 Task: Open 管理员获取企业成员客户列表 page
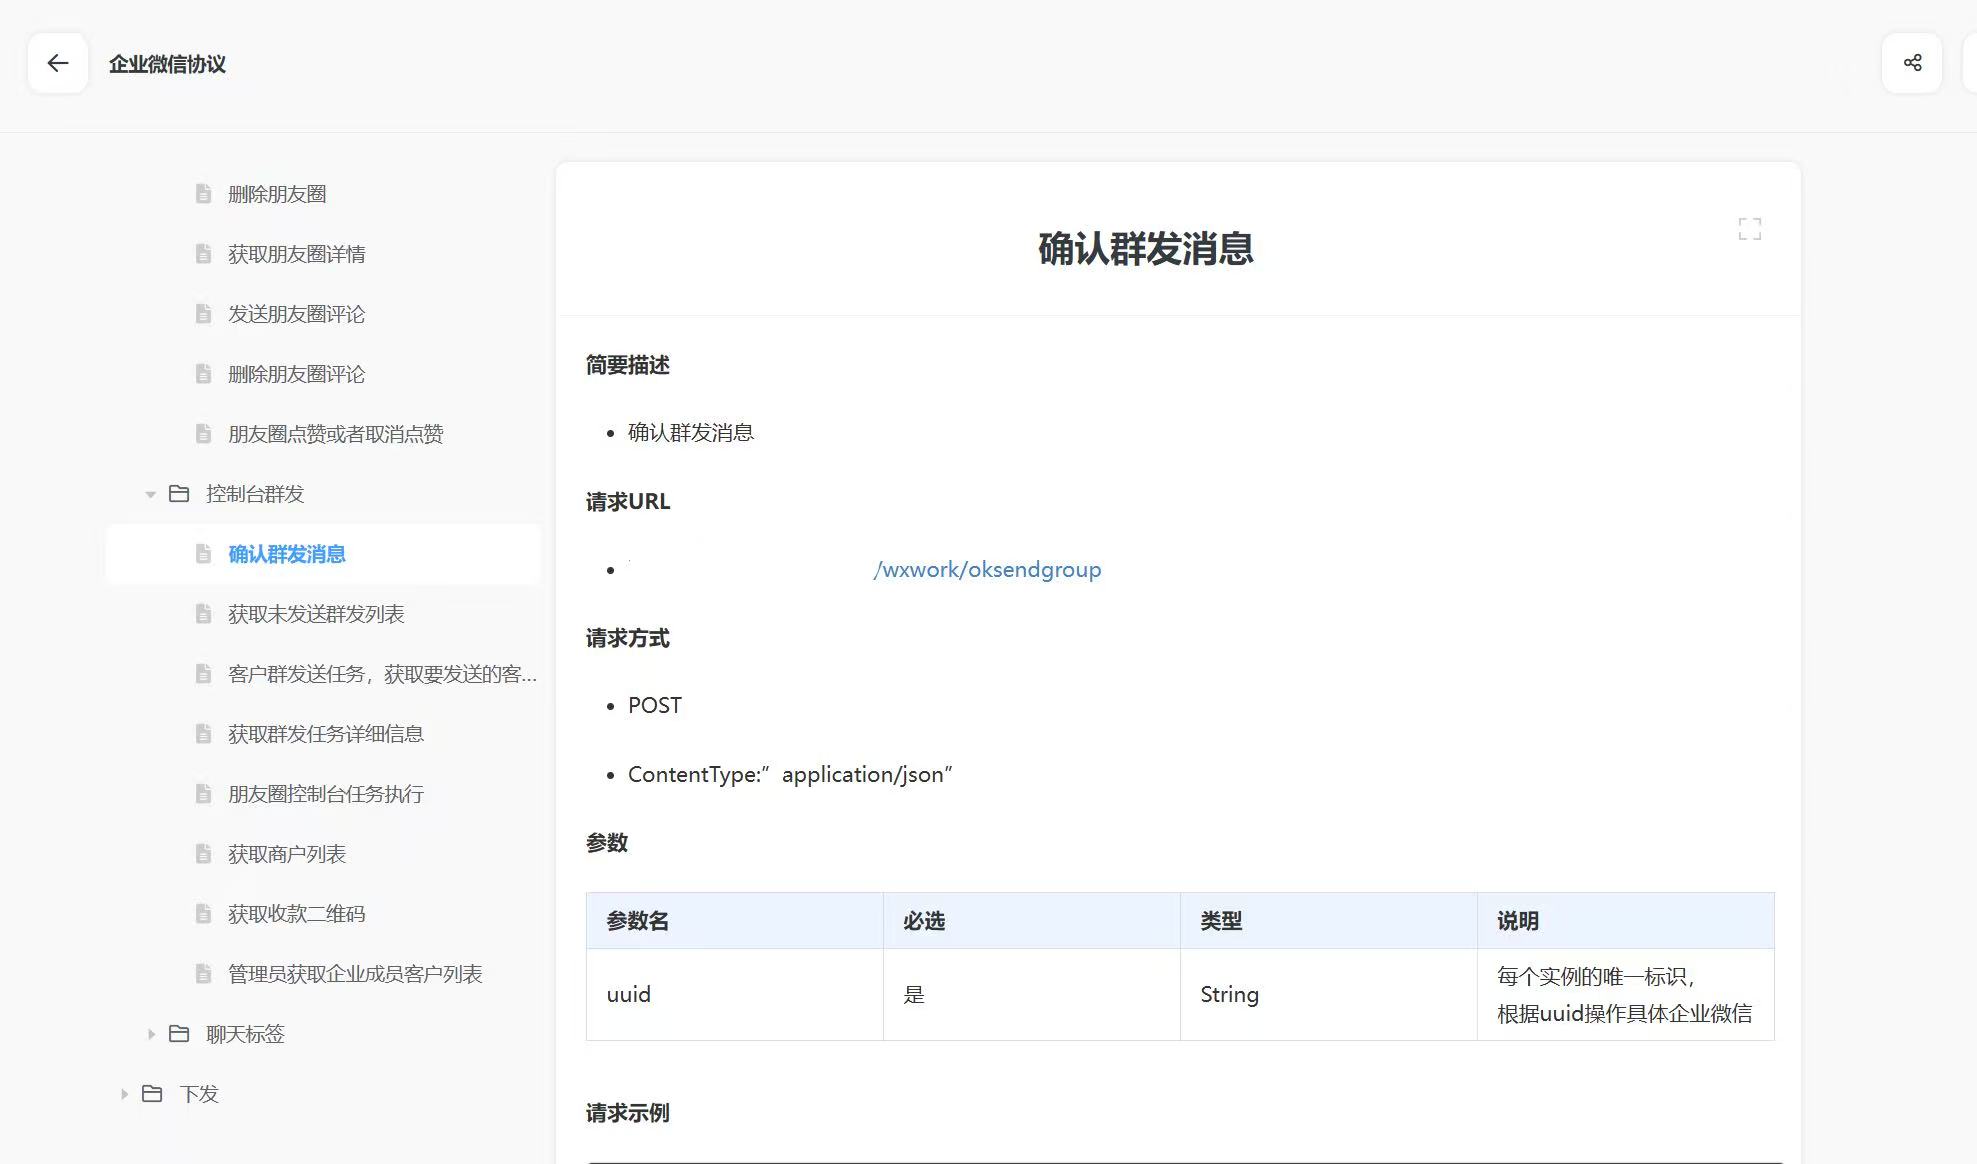[355, 974]
